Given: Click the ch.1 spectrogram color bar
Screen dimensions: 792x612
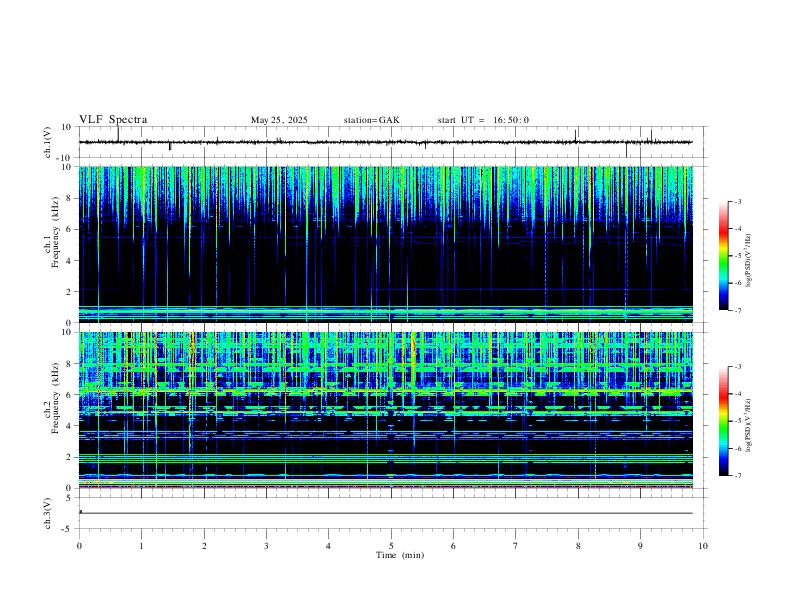Looking at the screenshot, I should pos(723,256).
